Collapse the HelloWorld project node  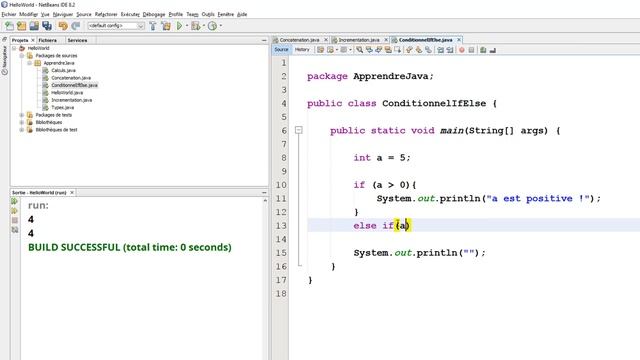[14, 48]
